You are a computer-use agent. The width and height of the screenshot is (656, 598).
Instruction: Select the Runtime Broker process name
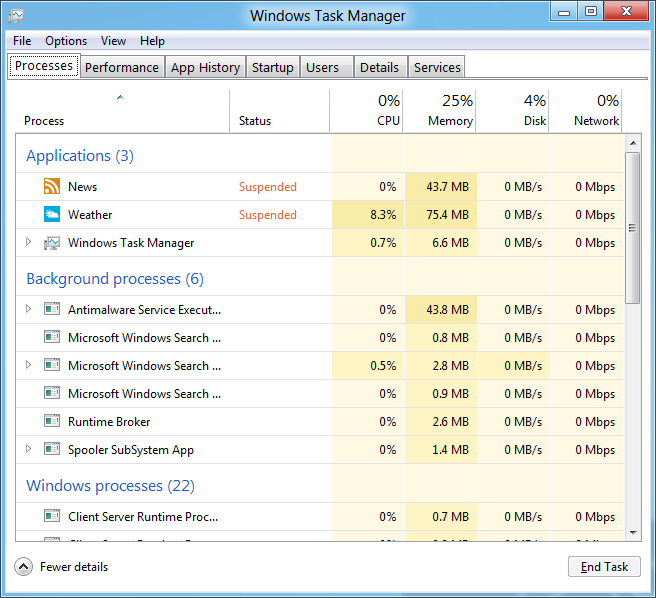click(x=109, y=422)
